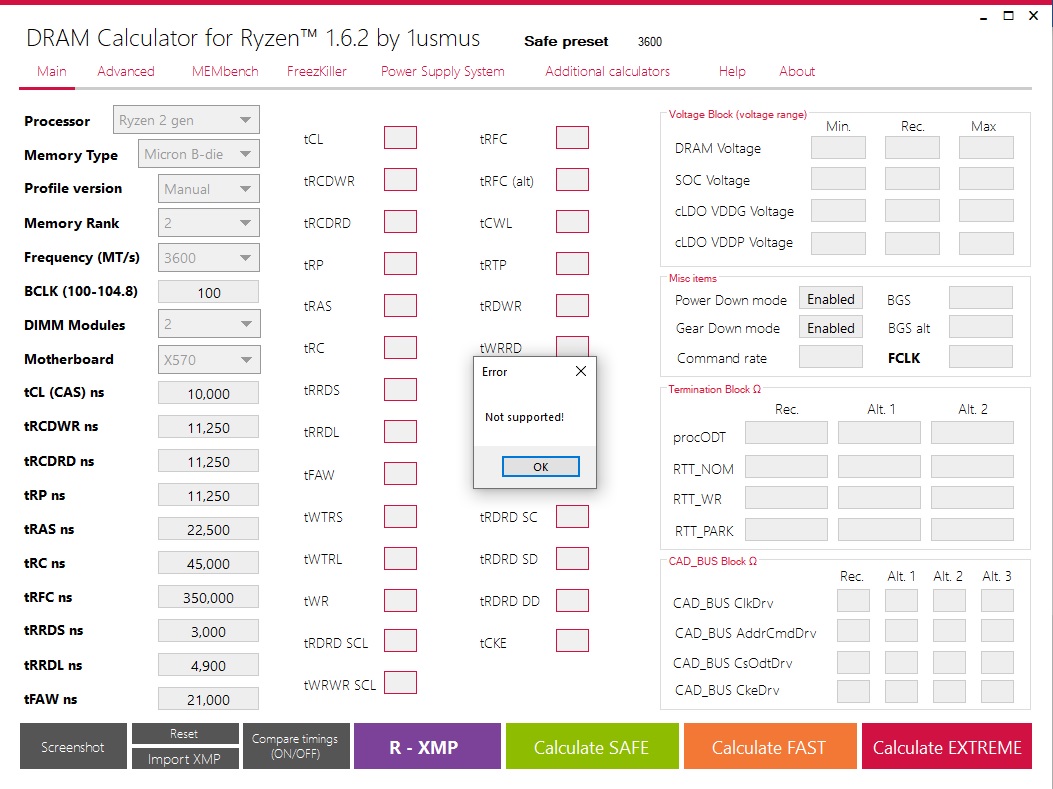Click Calculate FAST
The width and height of the screenshot is (1053, 789).
coord(770,746)
